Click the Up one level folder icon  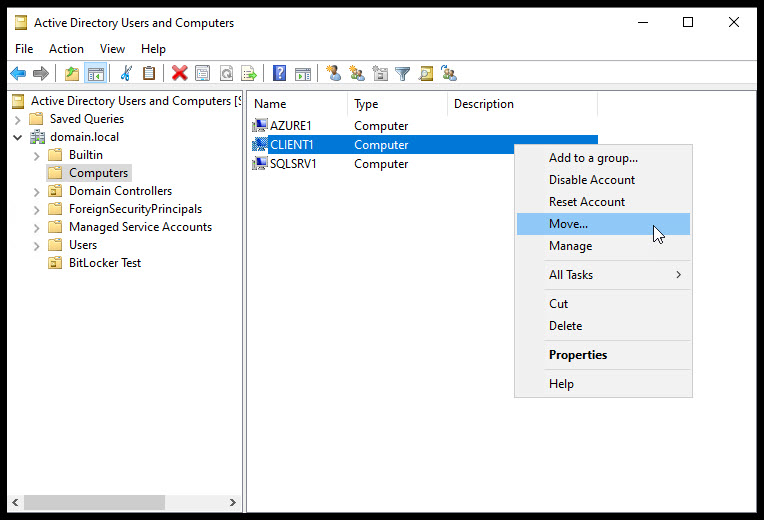tap(72, 74)
